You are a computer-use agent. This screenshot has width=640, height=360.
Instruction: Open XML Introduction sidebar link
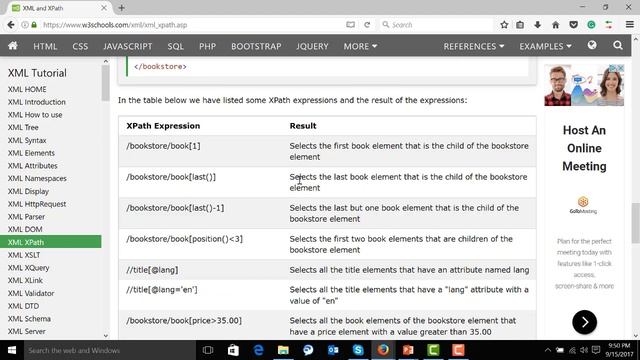point(36,102)
